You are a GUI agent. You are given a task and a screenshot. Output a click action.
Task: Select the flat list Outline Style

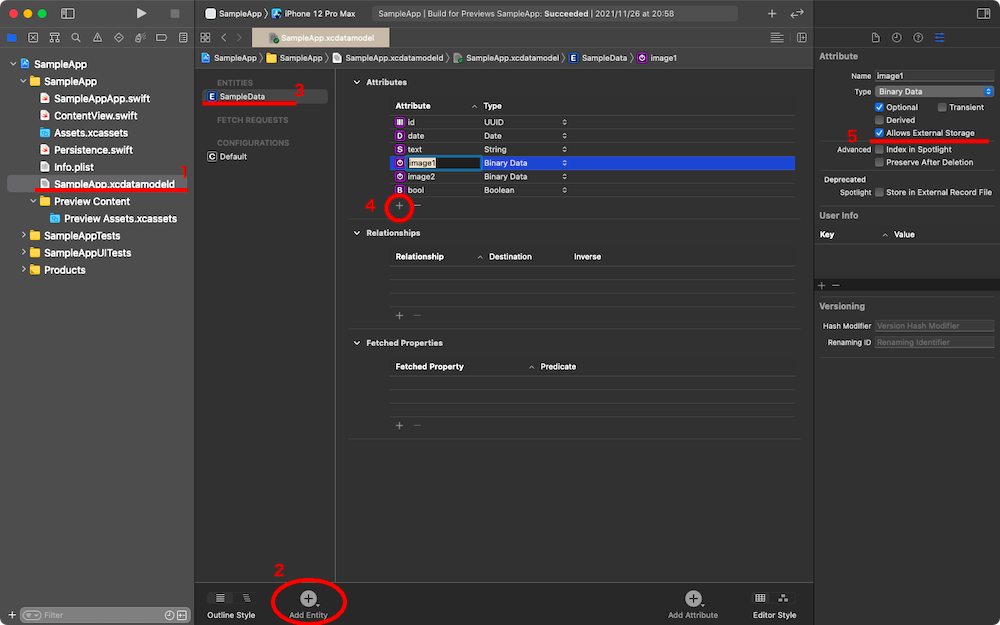tap(220, 598)
